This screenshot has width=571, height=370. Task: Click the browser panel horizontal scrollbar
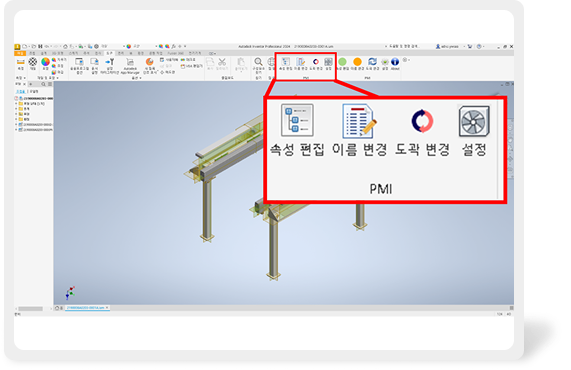tap(31, 309)
